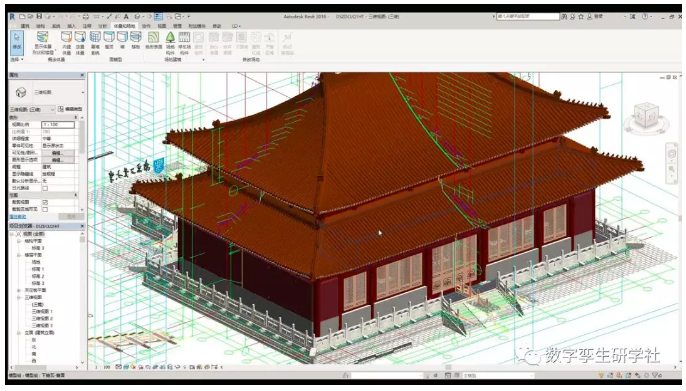The image size is (686, 391).
Task: Toggle the Crop Region Visible checkbox
Action: click(x=45, y=209)
